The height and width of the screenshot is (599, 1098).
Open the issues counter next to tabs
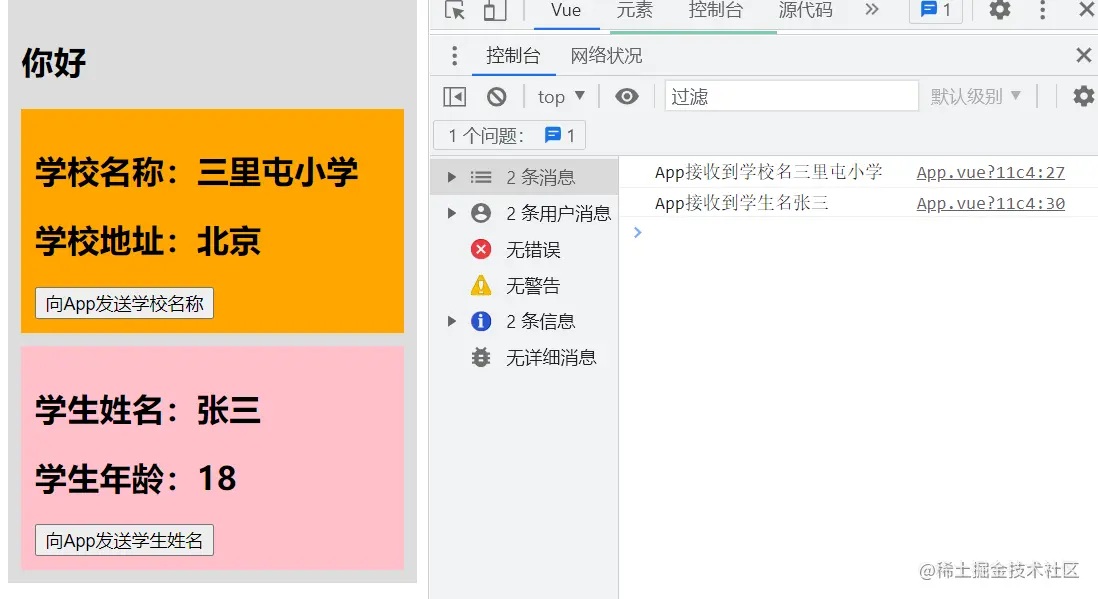(x=935, y=11)
